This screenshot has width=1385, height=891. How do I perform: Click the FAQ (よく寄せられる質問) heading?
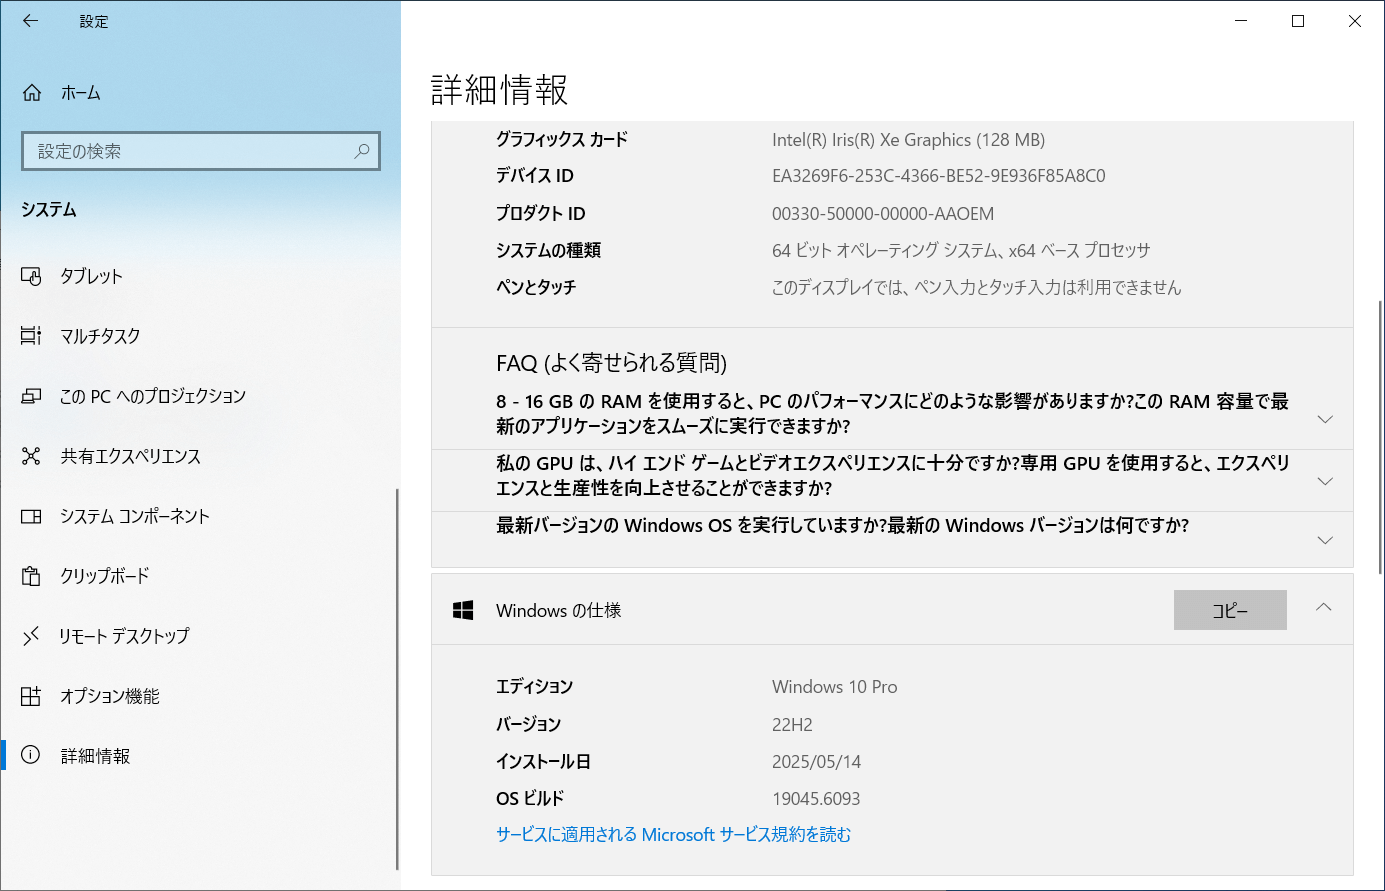pos(611,363)
